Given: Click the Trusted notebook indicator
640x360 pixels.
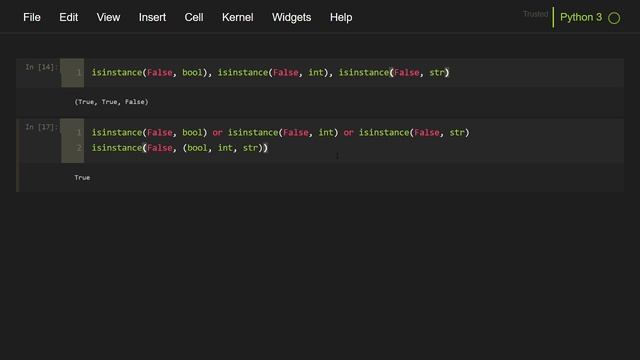Looking at the screenshot, I should click(x=536, y=14).
